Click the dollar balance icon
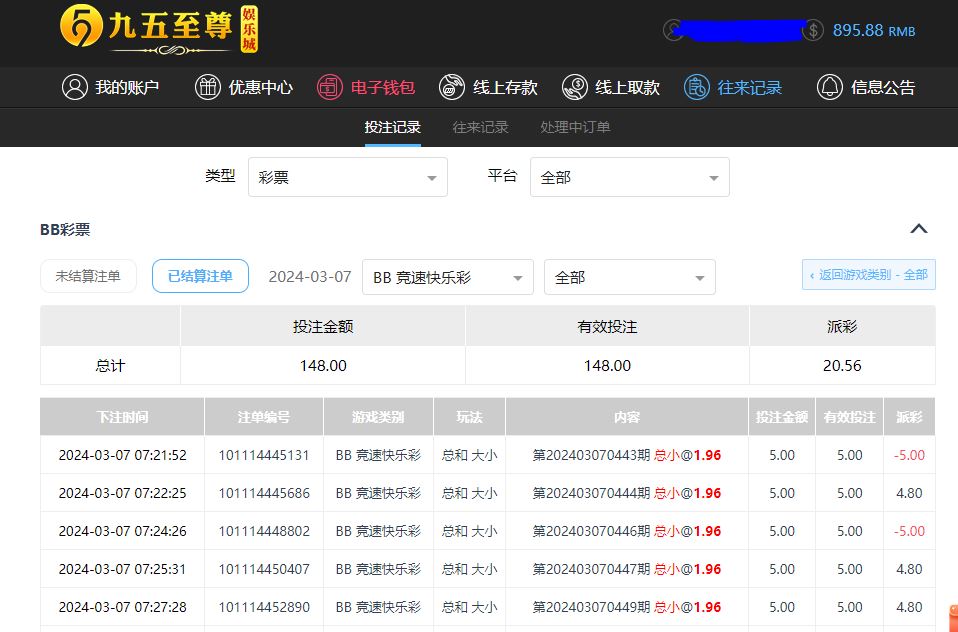 coord(813,30)
